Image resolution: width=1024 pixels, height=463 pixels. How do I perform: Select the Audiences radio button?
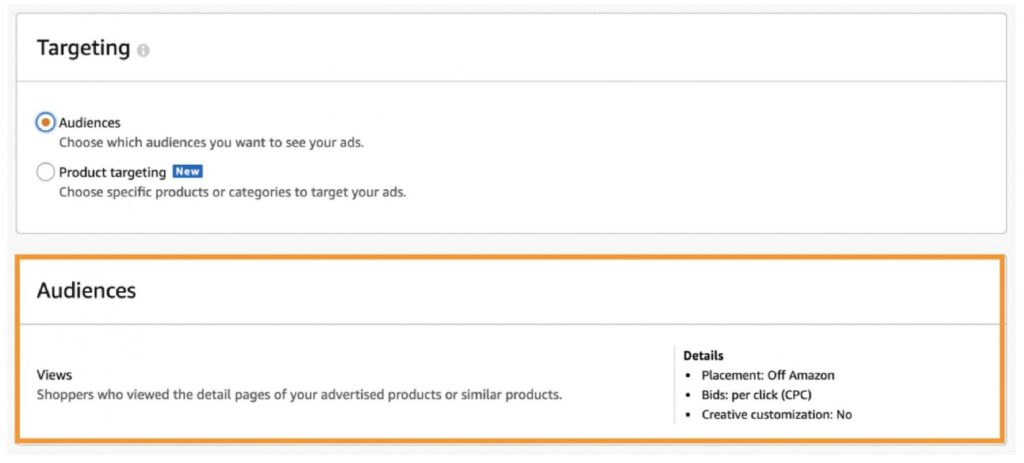[45, 122]
